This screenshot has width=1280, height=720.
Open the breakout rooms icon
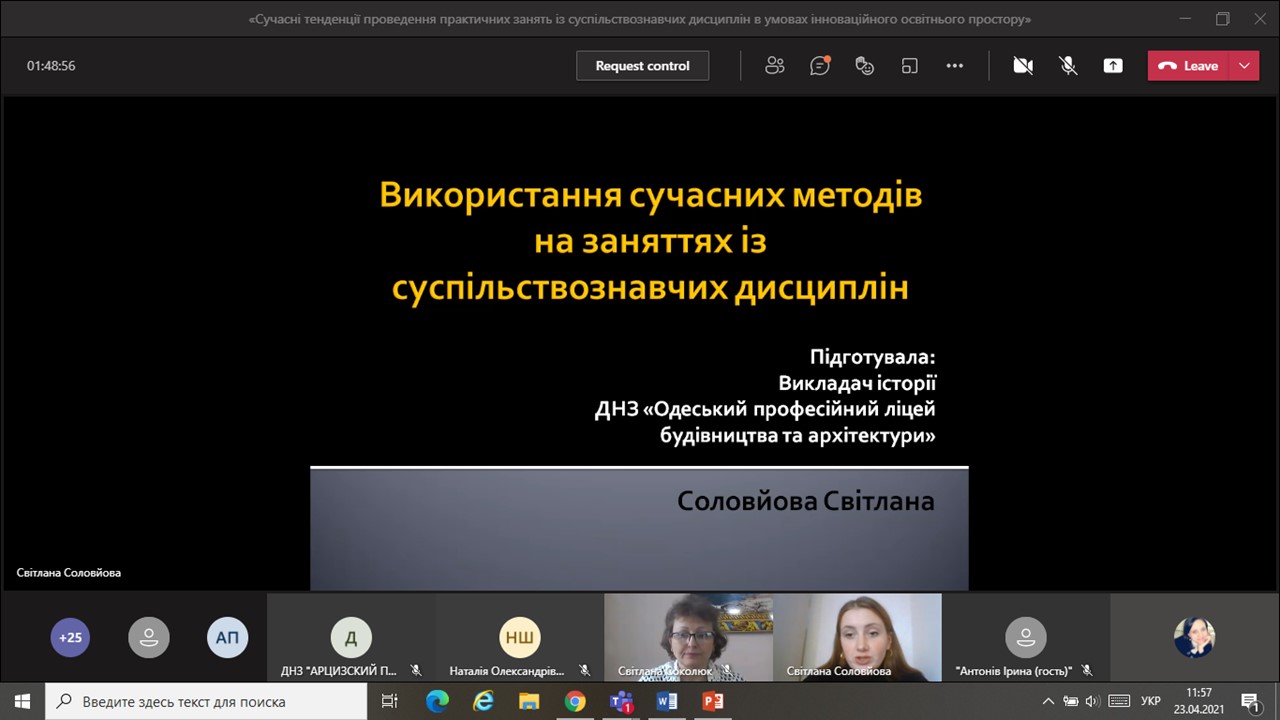pos(909,66)
